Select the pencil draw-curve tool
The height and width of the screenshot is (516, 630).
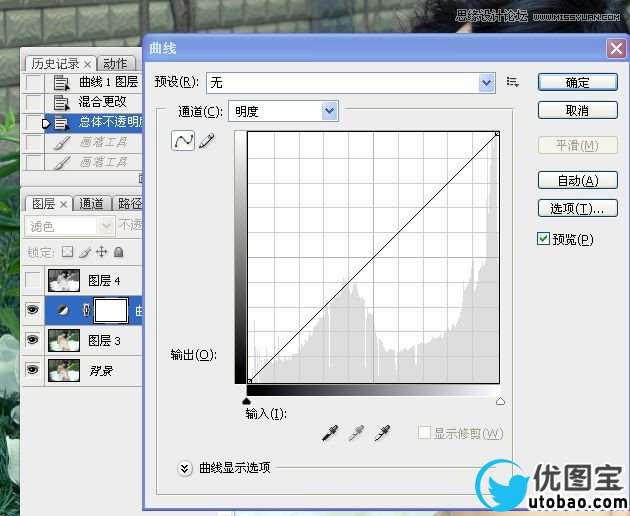pyautogui.click(x=207, y=142)
